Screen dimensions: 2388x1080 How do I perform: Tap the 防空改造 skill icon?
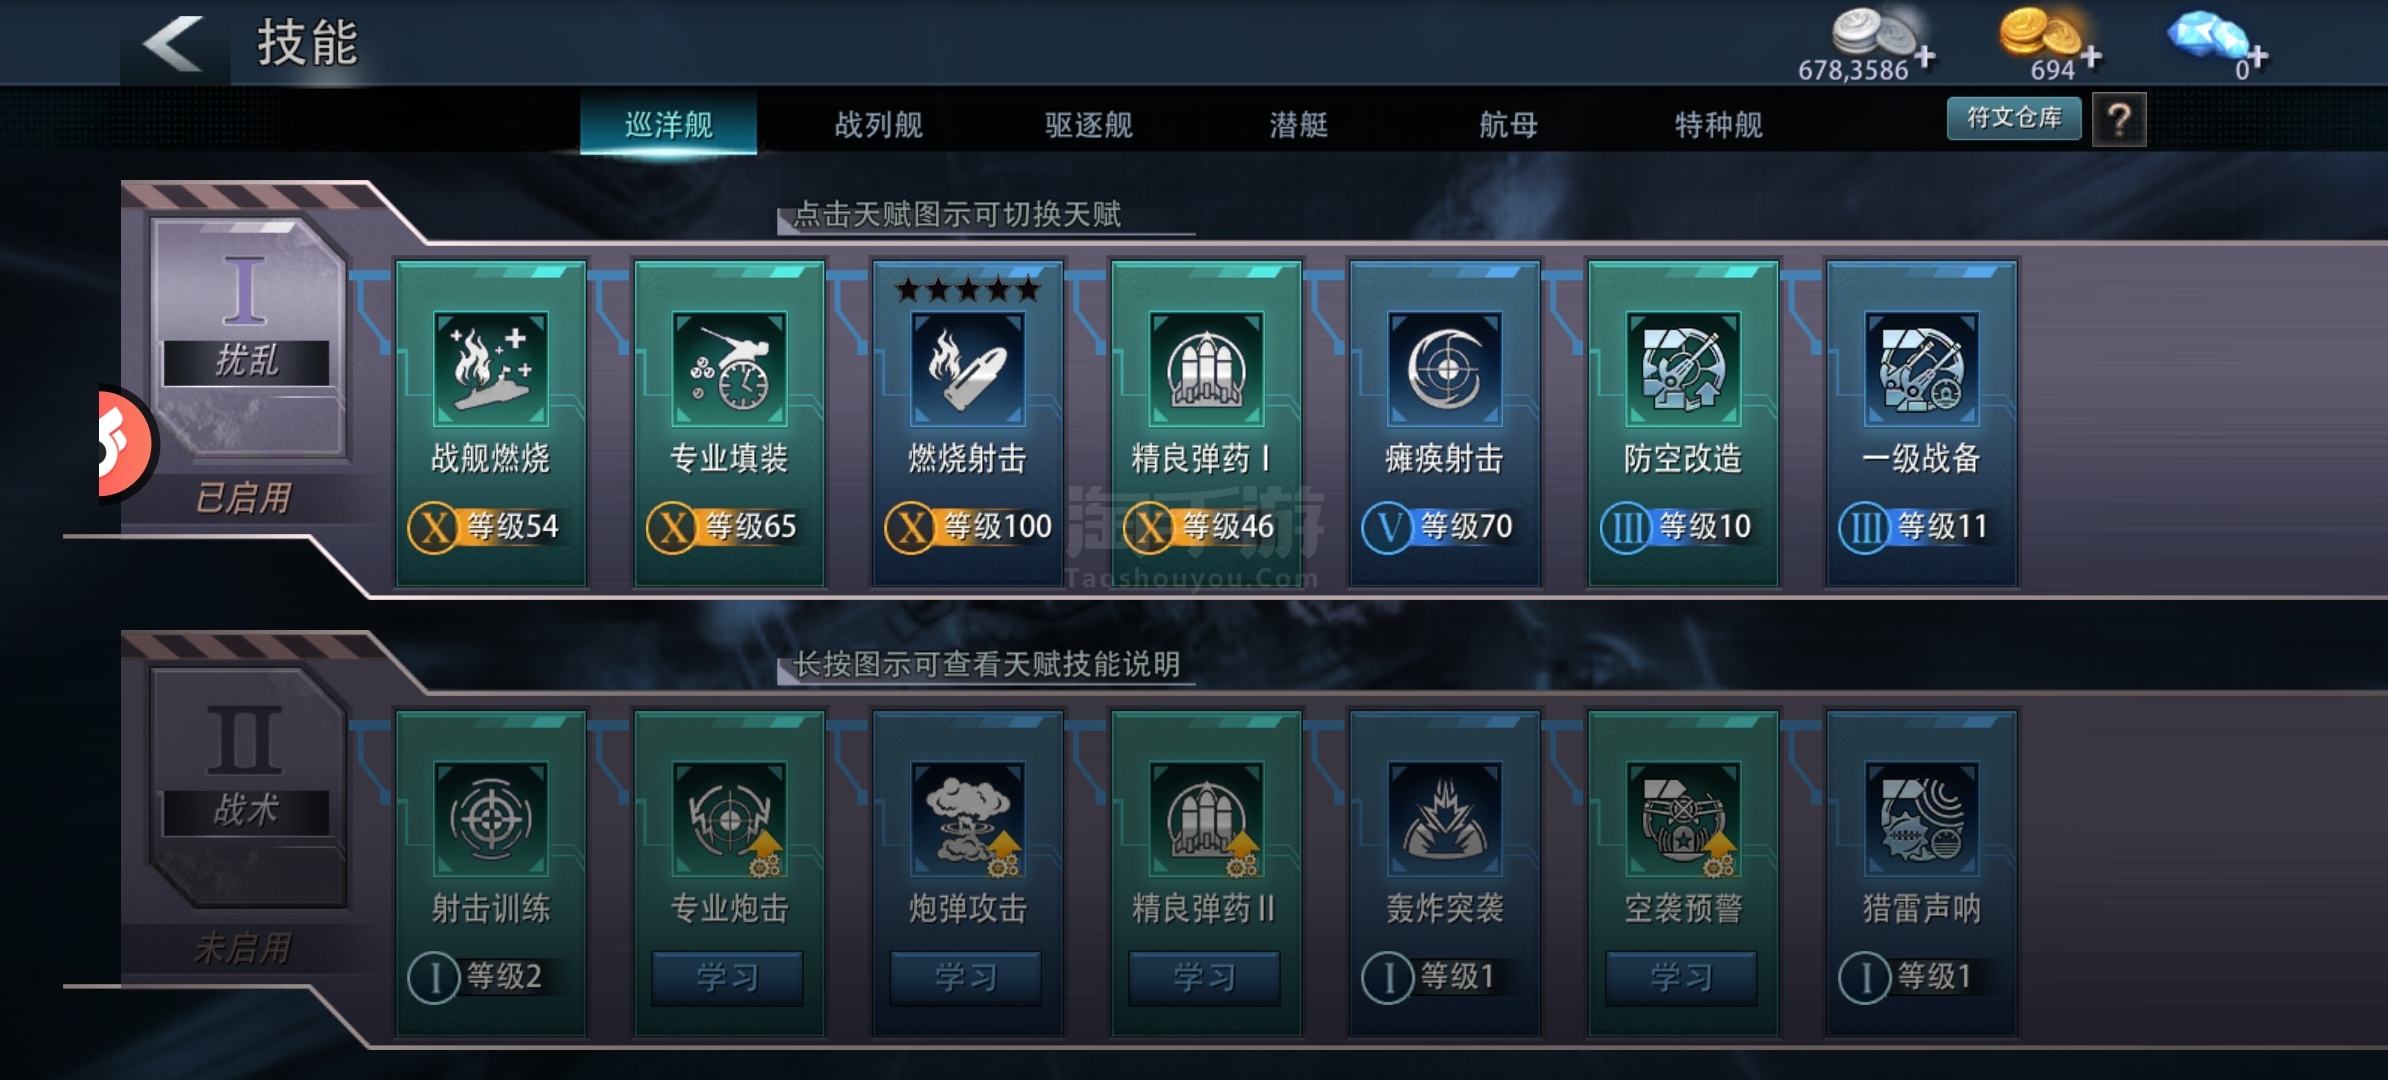[x=1683, y=369]
